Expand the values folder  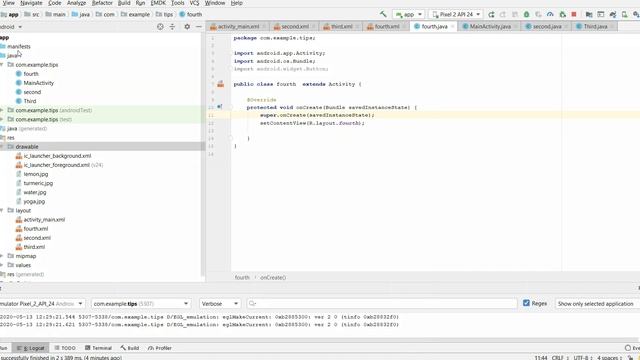pos(2,265)
